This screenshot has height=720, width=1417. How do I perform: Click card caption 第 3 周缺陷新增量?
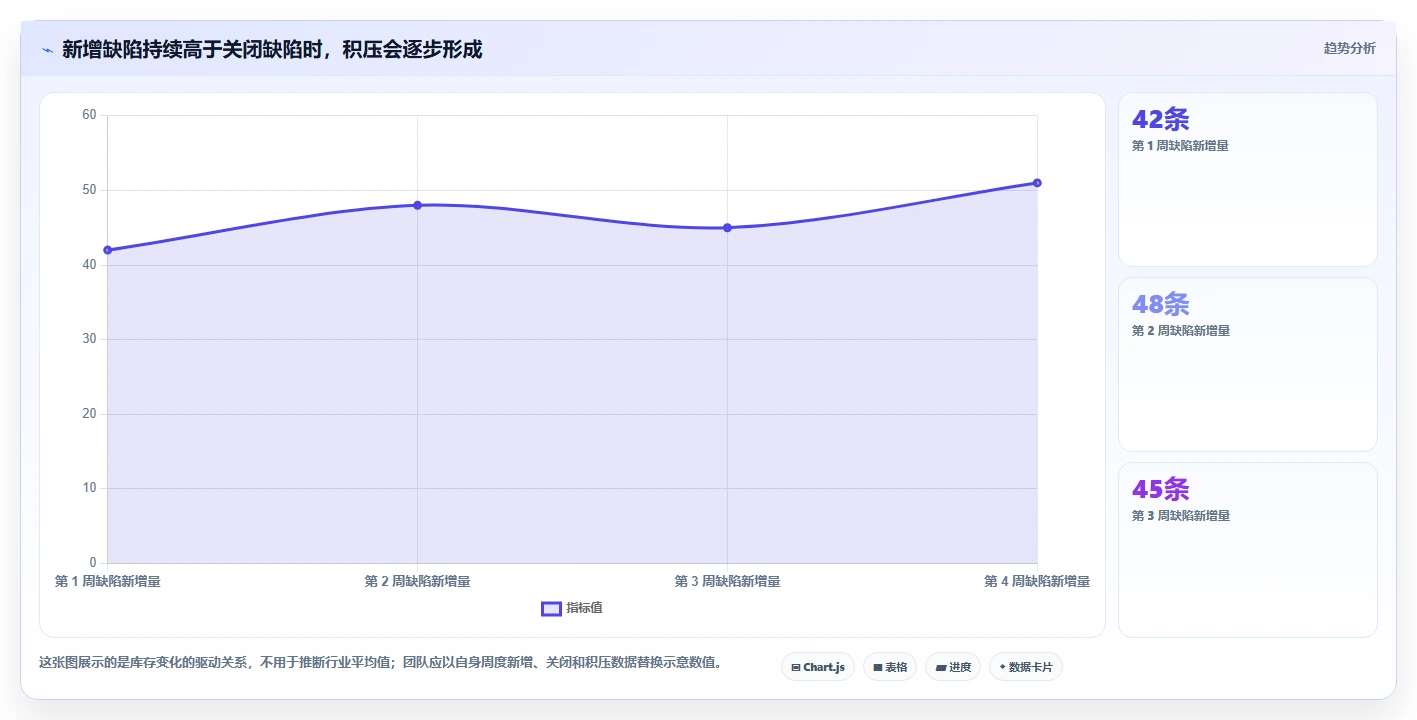click(1180, 516)
